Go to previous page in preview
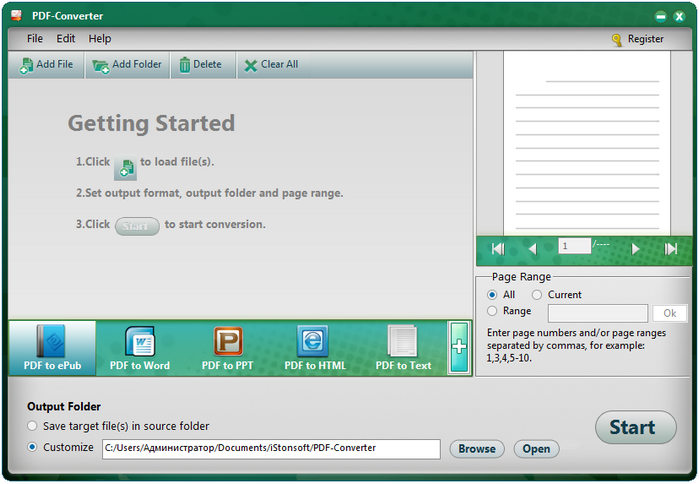This screenshot has width=699, height=484. 532,249
